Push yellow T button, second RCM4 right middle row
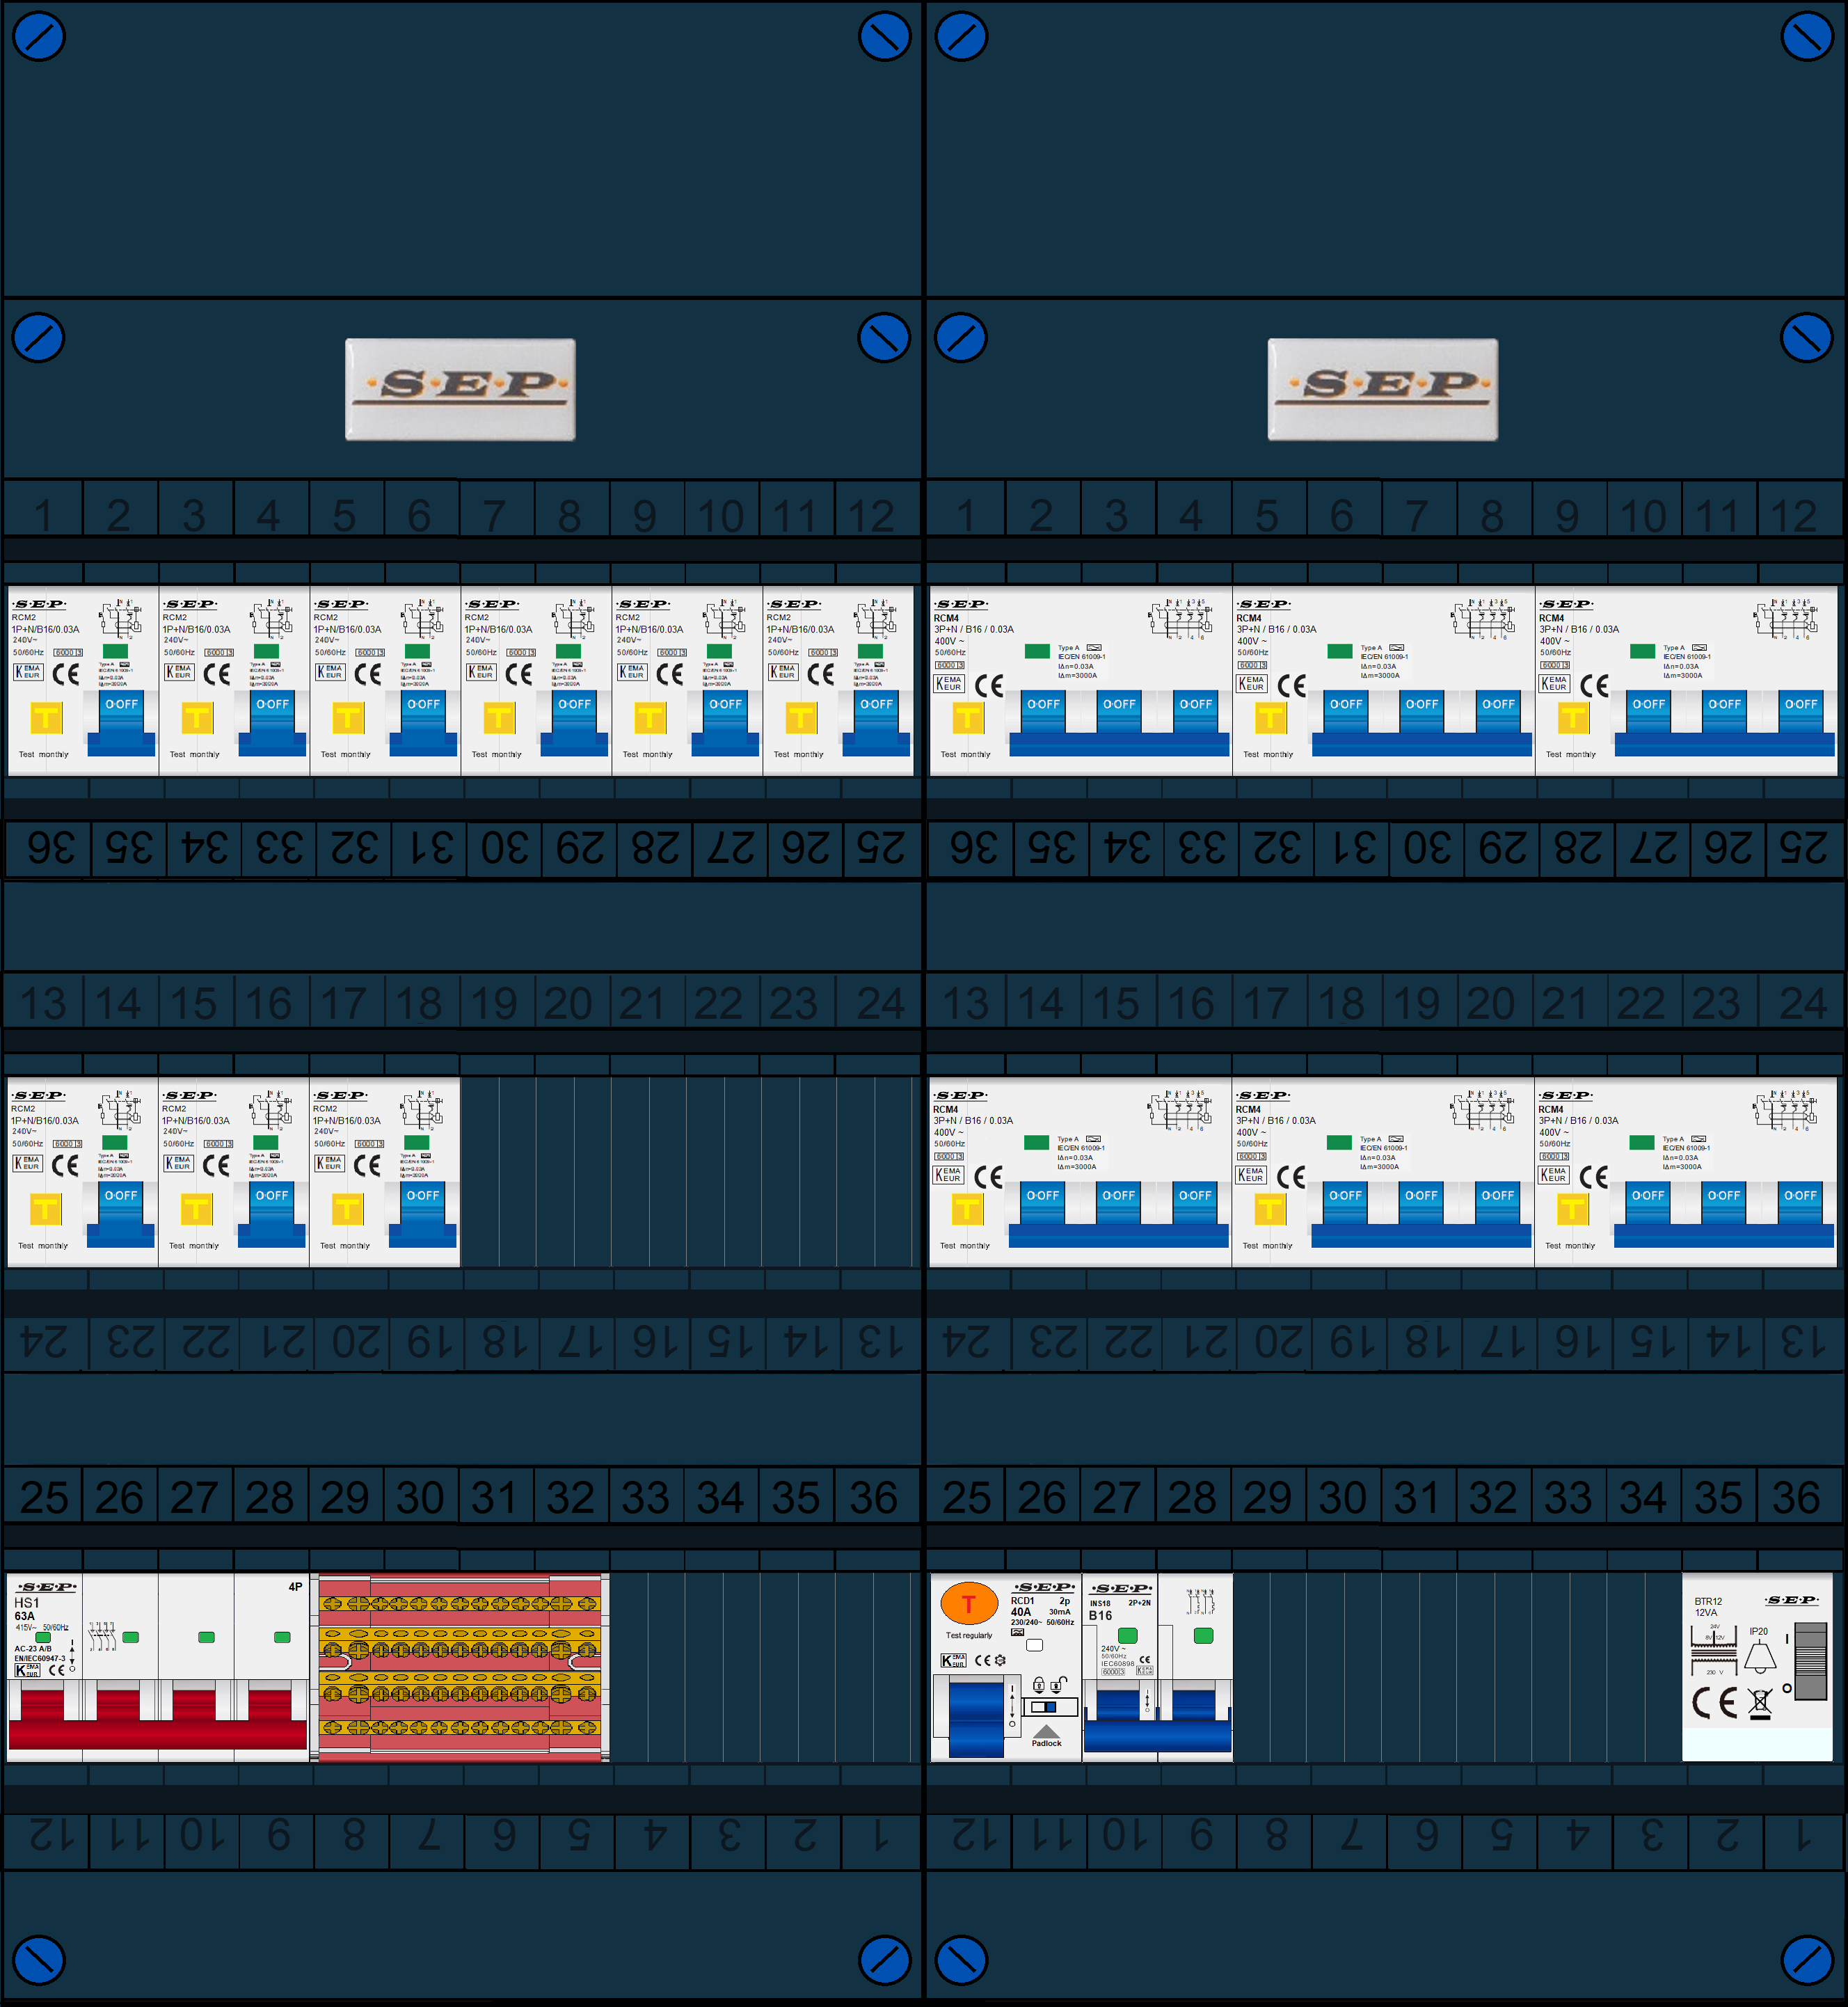 coord(1269,1209)
